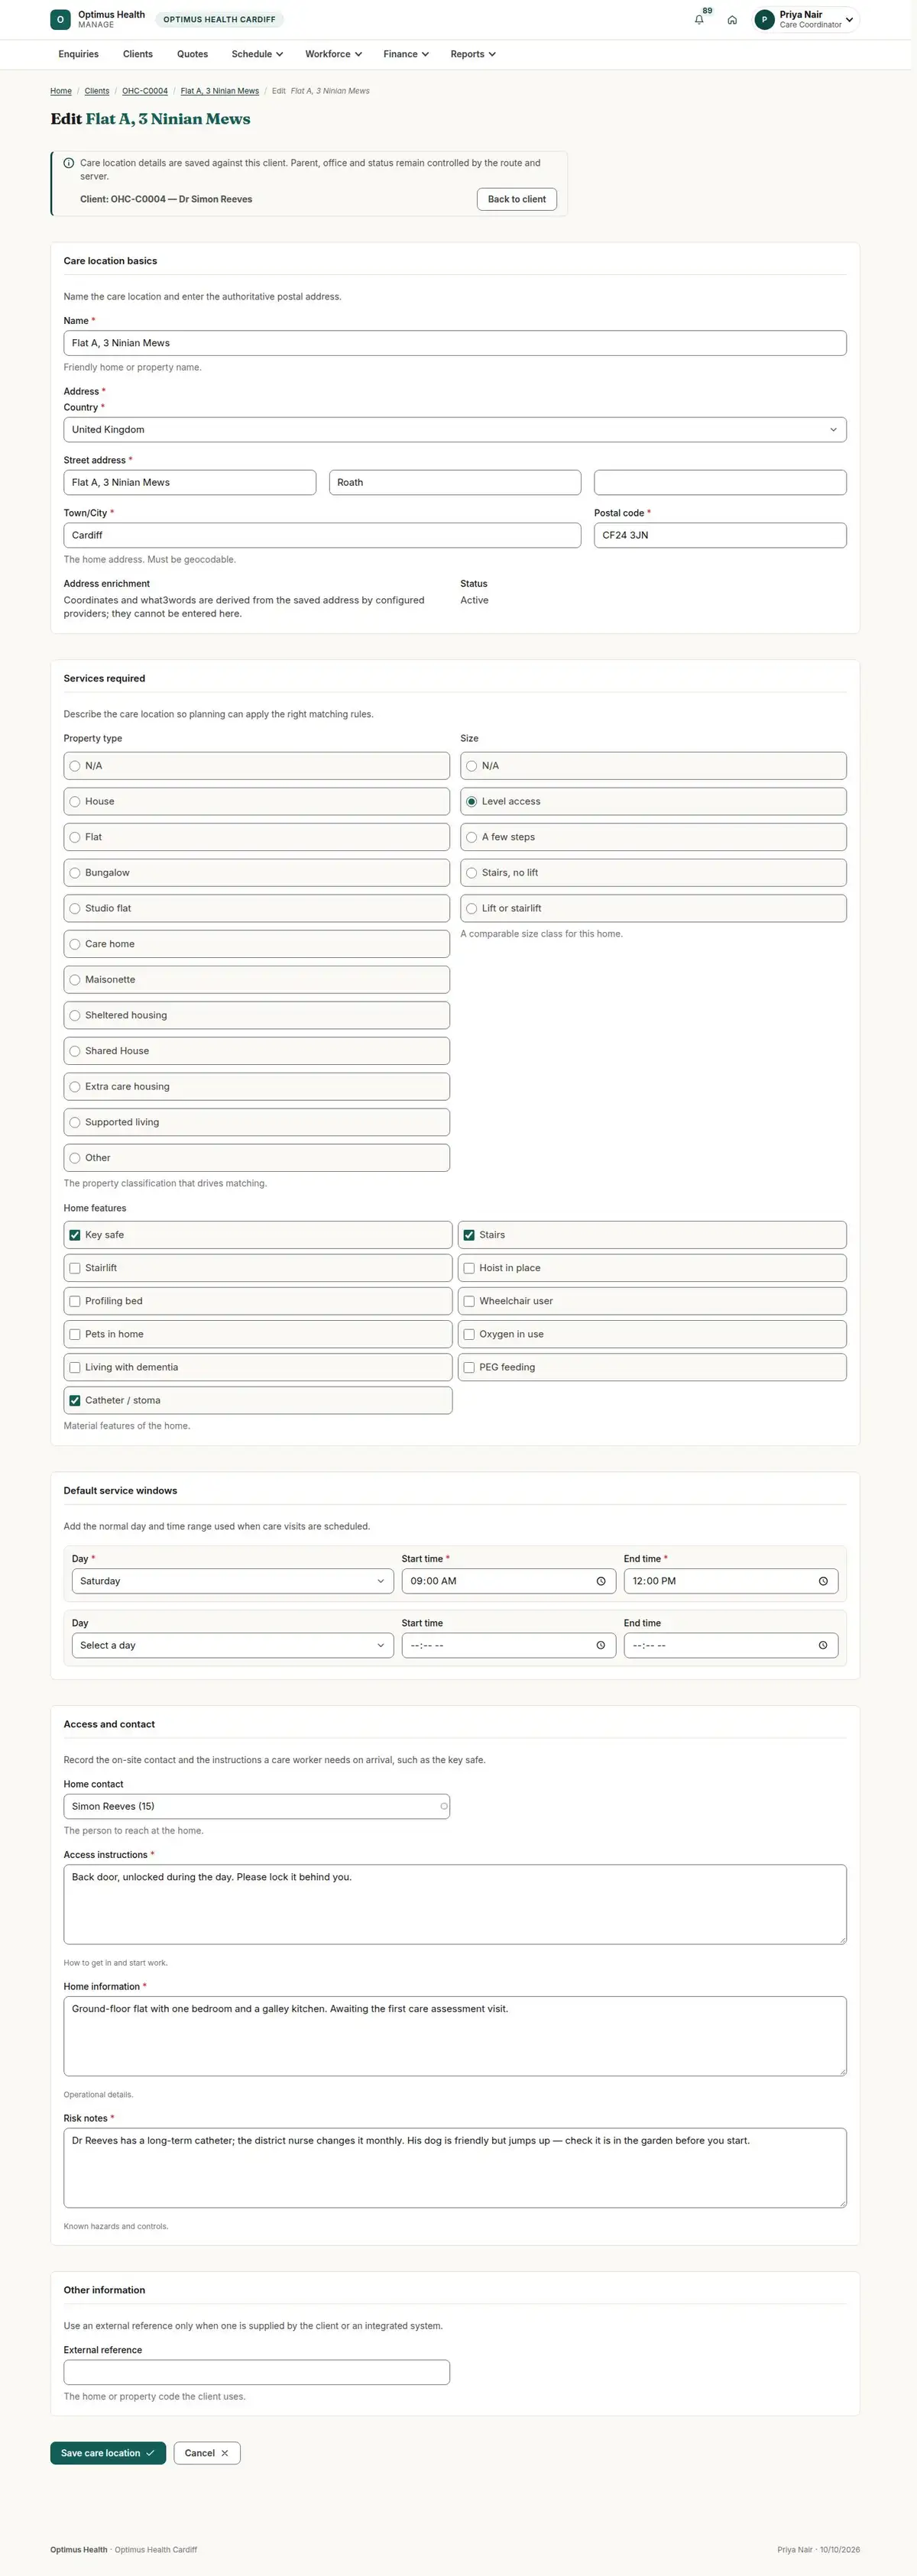Check the Living with dementia feature
Viewport: 917px width, 2576px height.
click(75, 1367)
